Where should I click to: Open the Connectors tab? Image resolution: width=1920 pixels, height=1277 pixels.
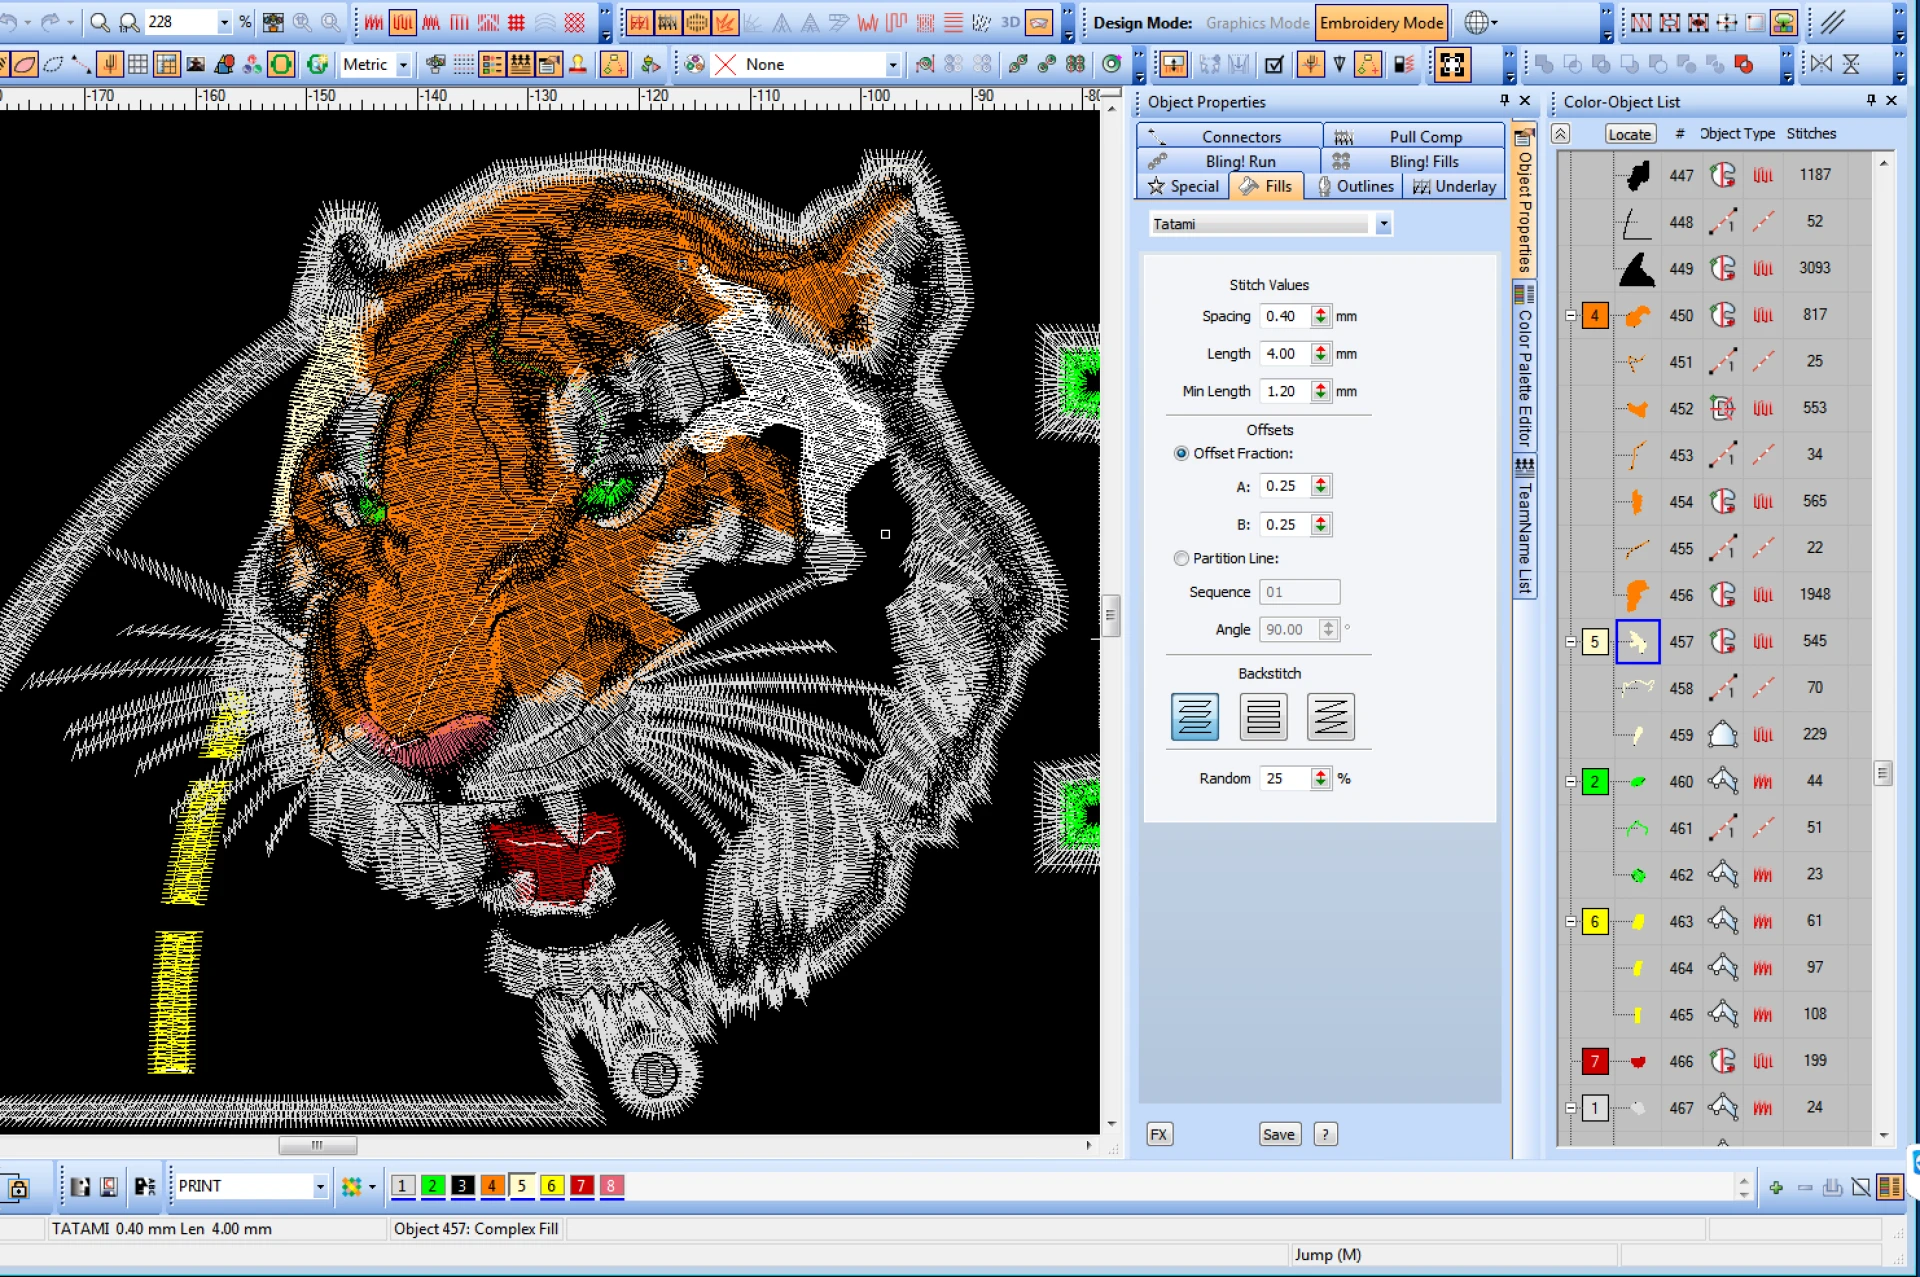click(1241, 136)
